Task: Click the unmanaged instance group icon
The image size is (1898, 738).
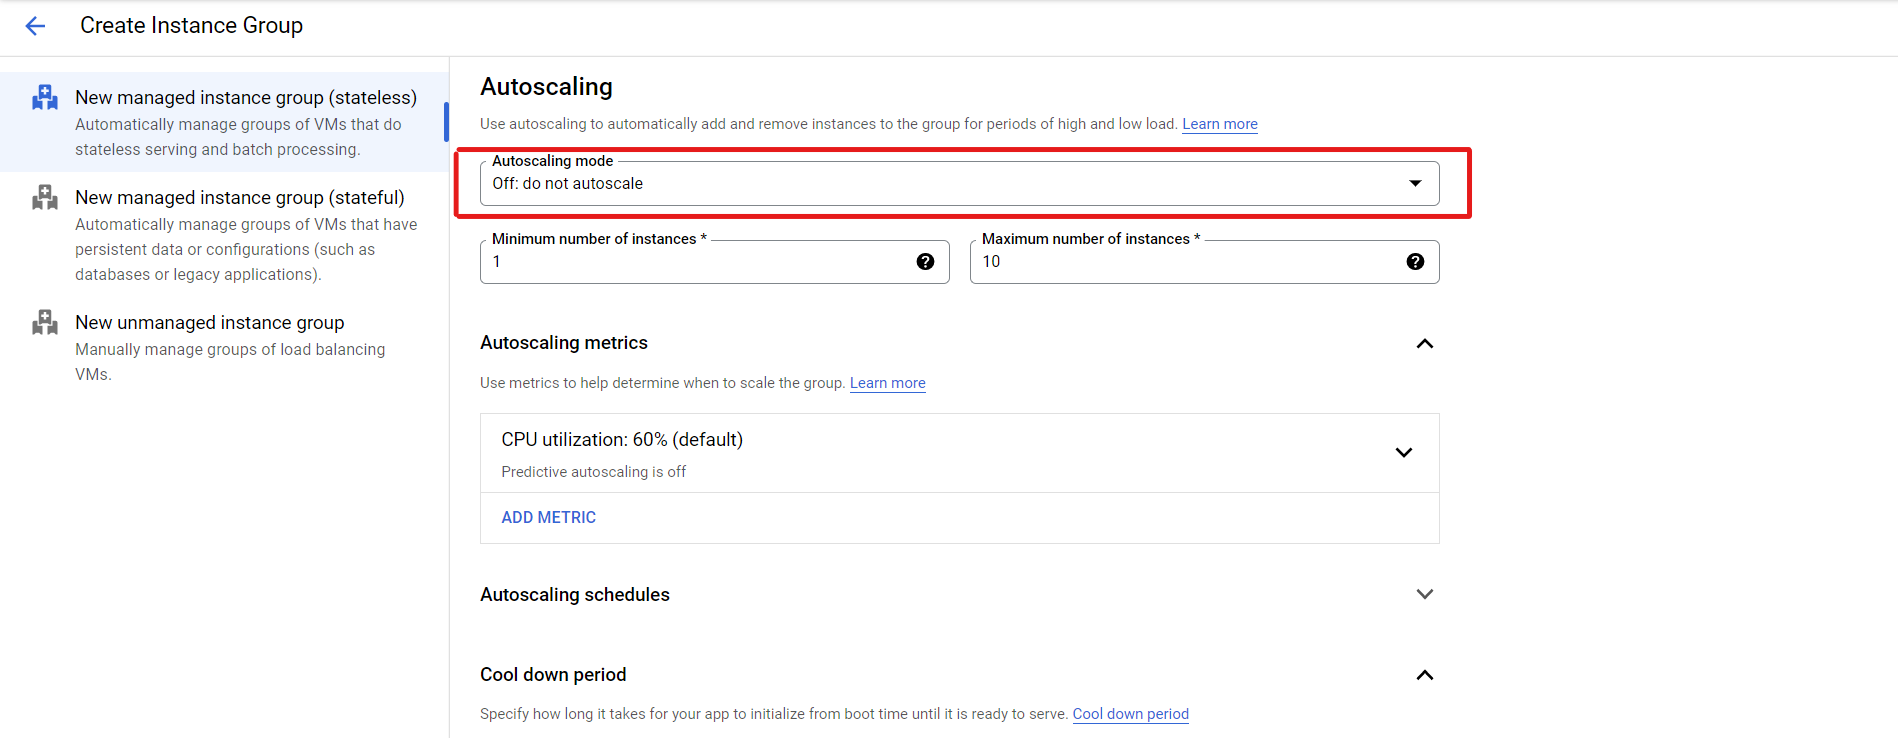Action: pos(45,322)
